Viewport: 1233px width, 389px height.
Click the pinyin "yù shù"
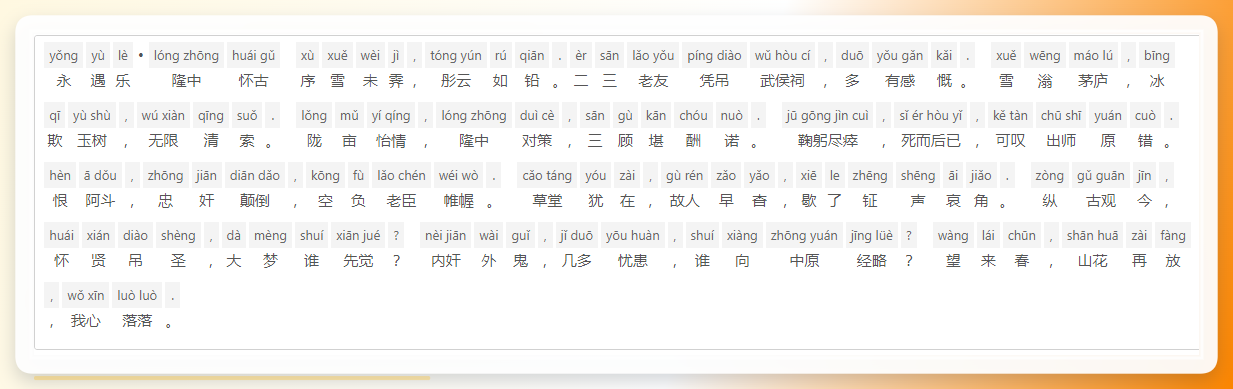93,115
